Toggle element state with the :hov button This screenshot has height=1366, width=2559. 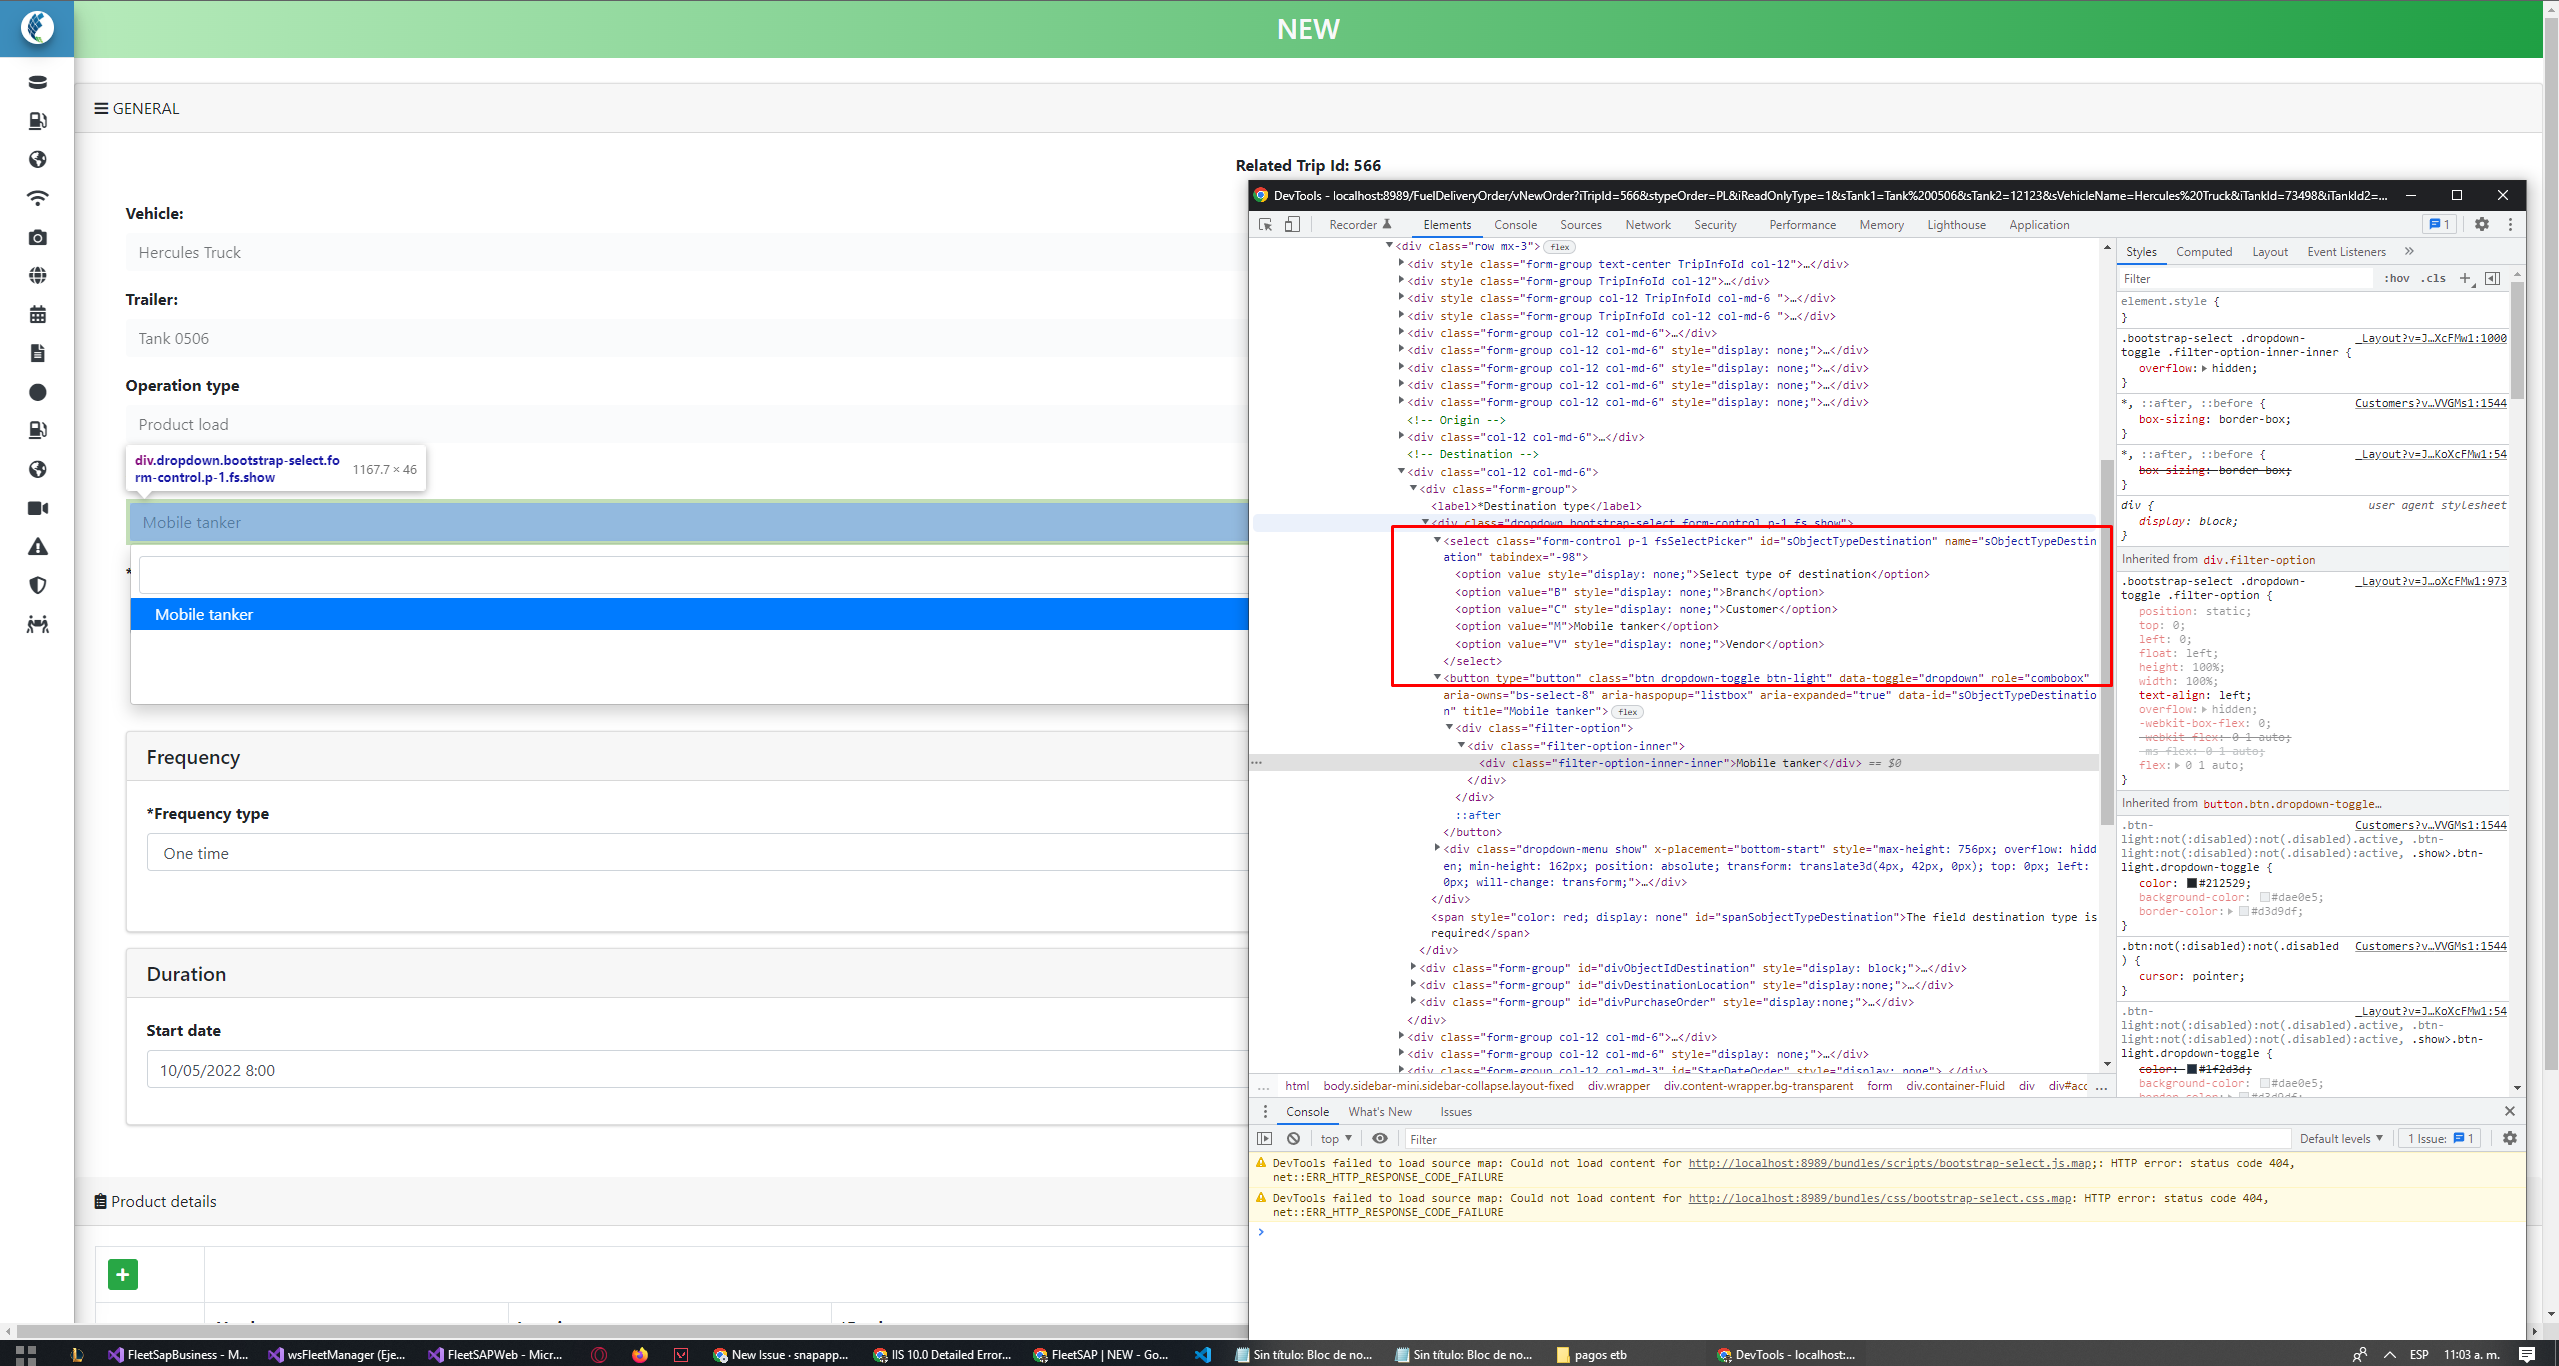[x=2397, y=278]
